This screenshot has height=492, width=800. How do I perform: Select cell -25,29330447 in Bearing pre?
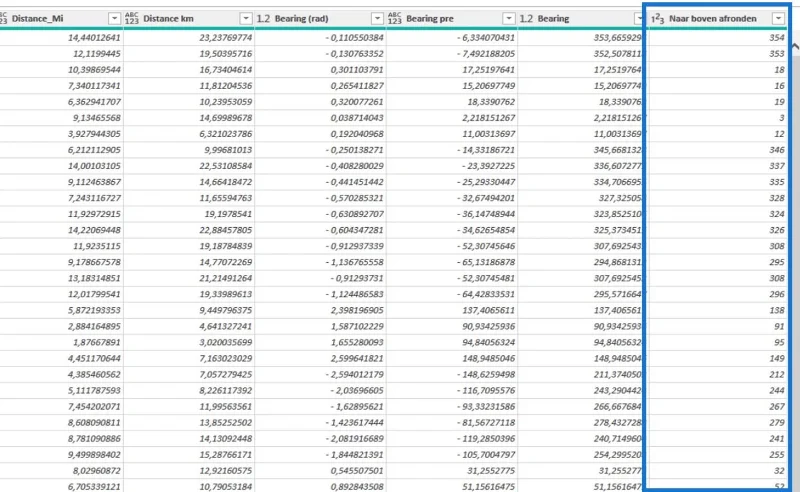point(486,182)
